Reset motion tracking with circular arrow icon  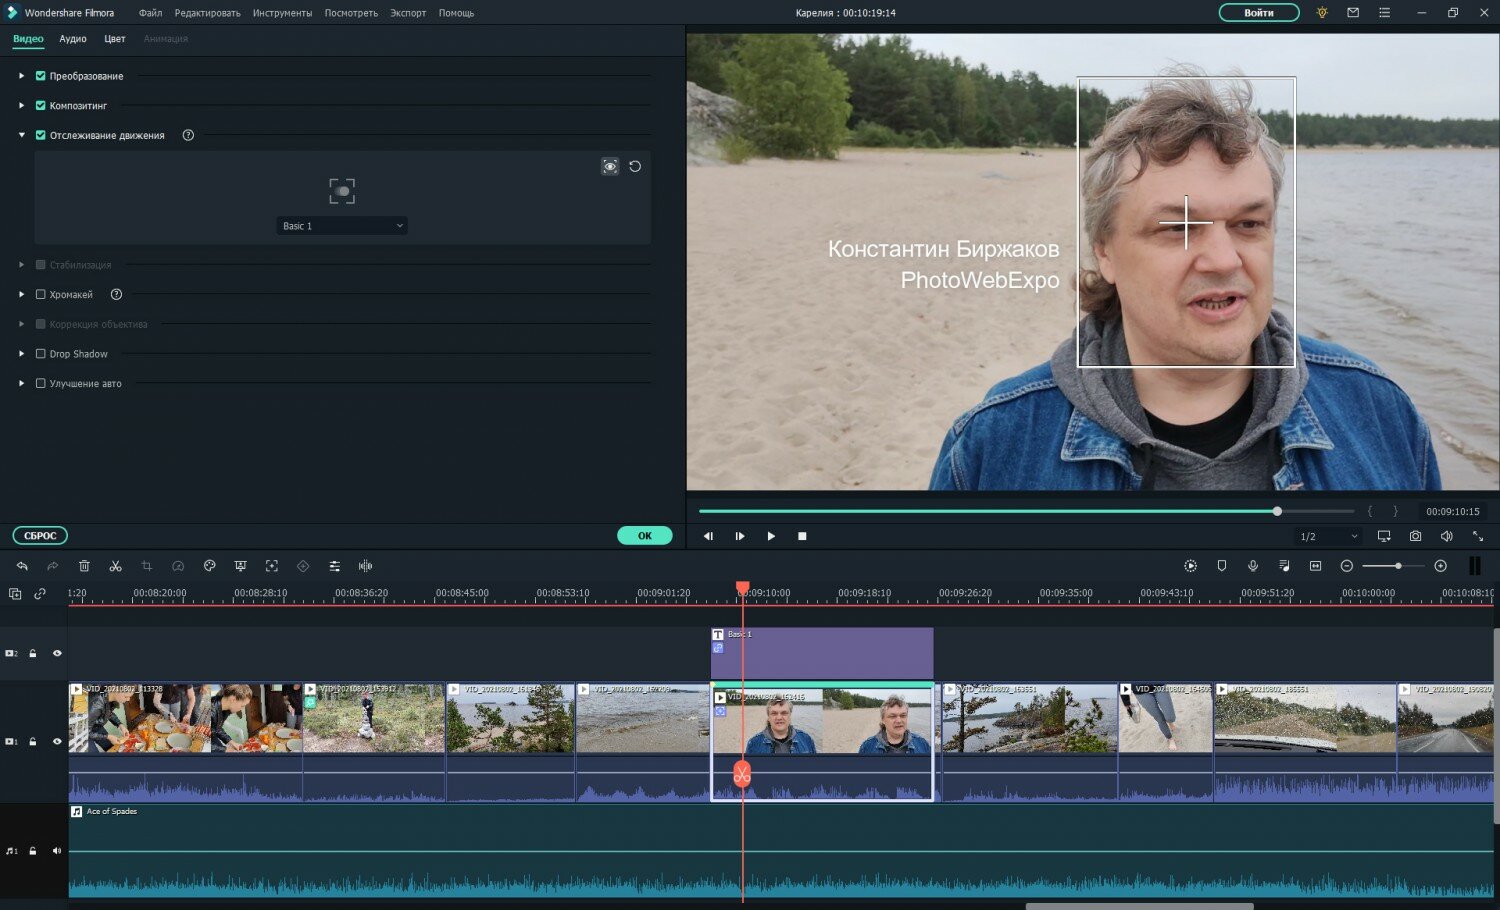click(635, 166)
